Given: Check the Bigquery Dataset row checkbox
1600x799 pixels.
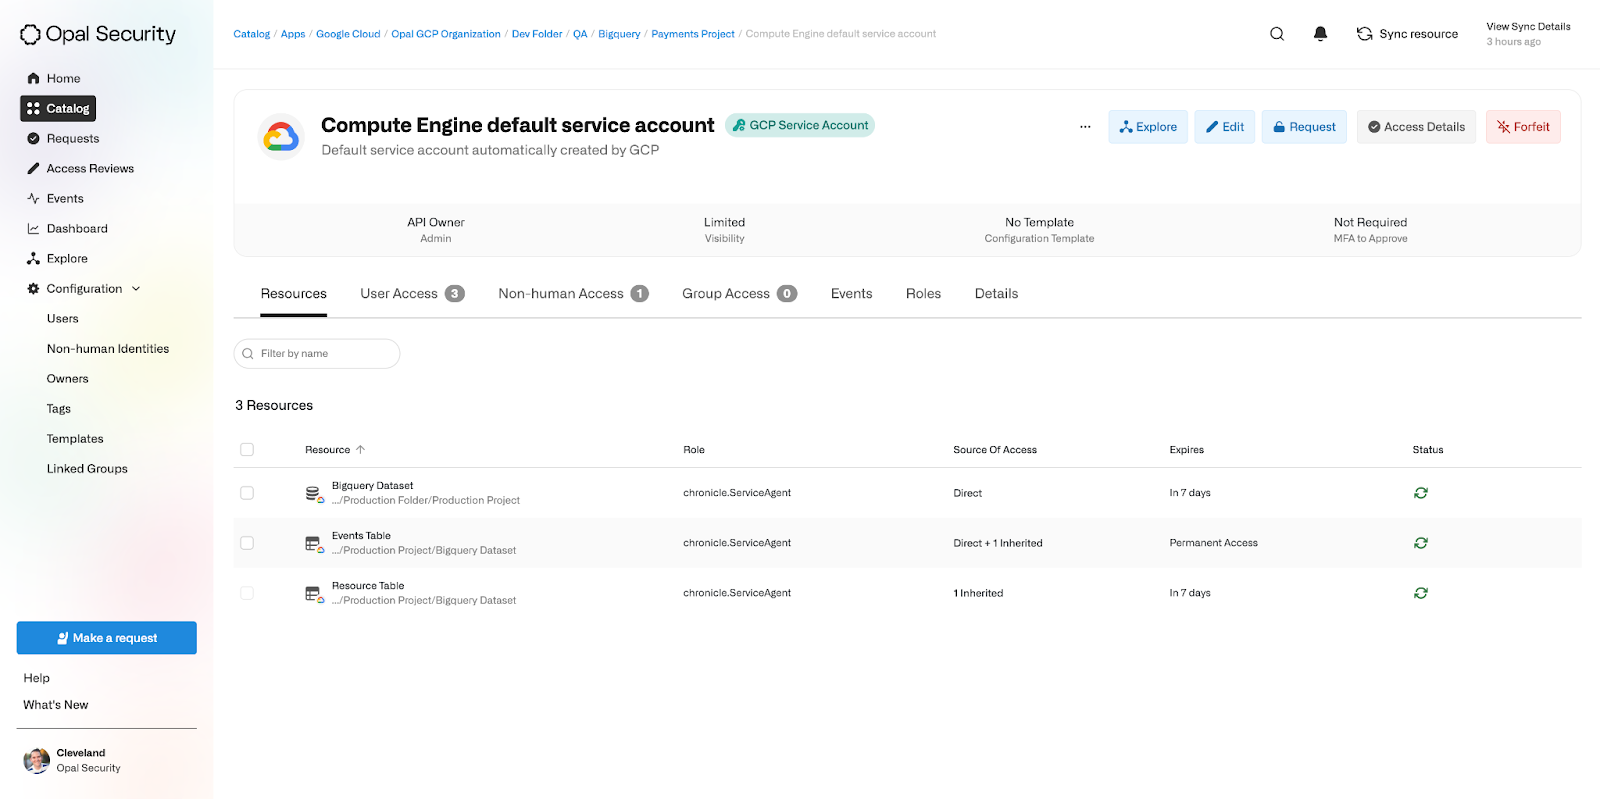Looking at the screenshot, I should (x=247, y=493).
